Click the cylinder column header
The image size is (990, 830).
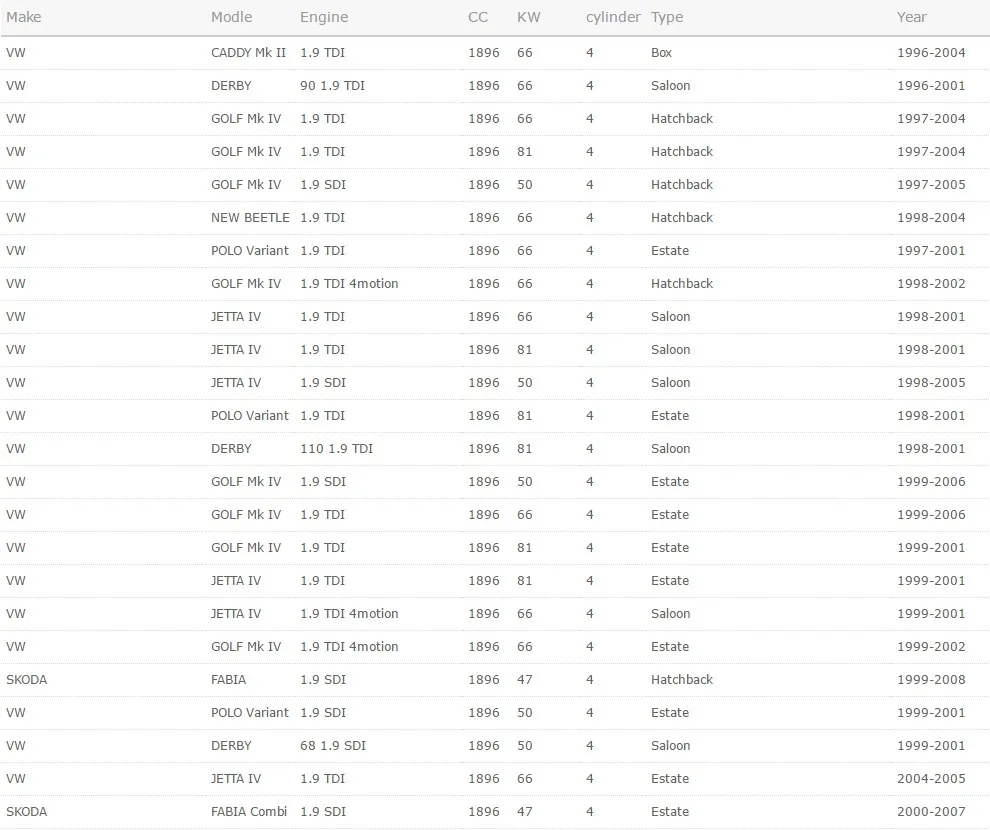click(x=613, y=17)
